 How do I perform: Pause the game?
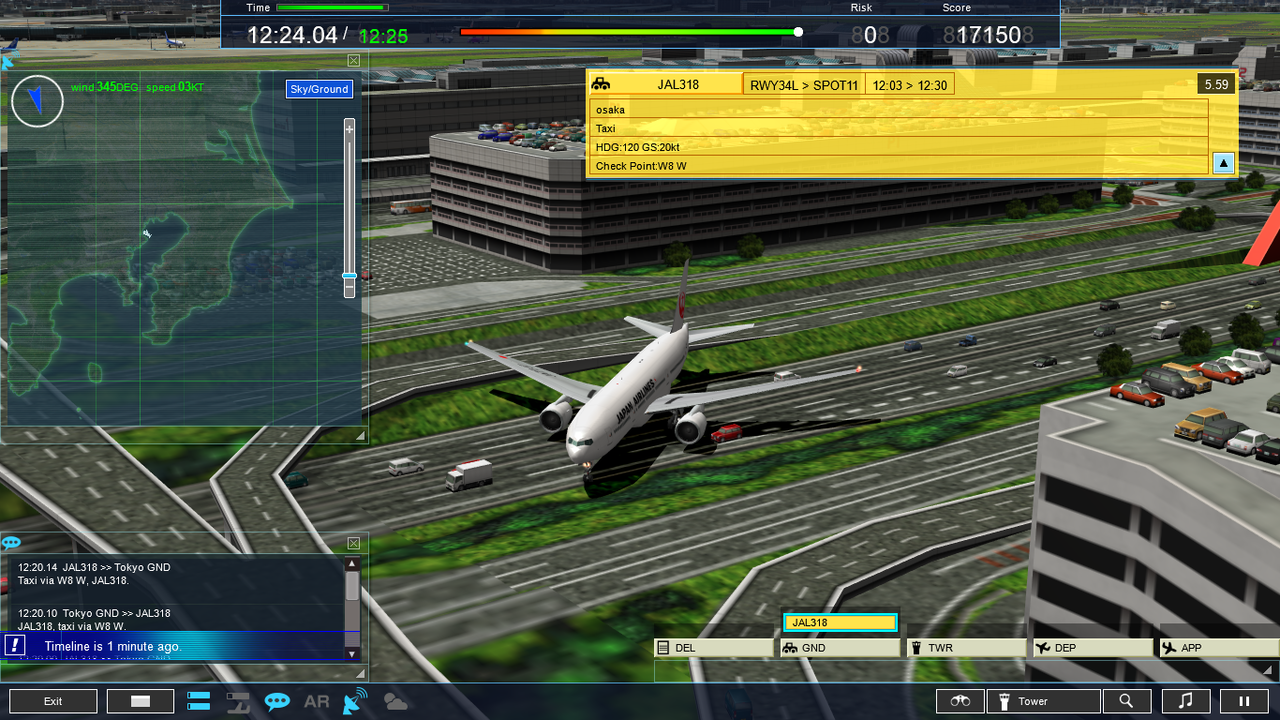[x=1245, y=701]
